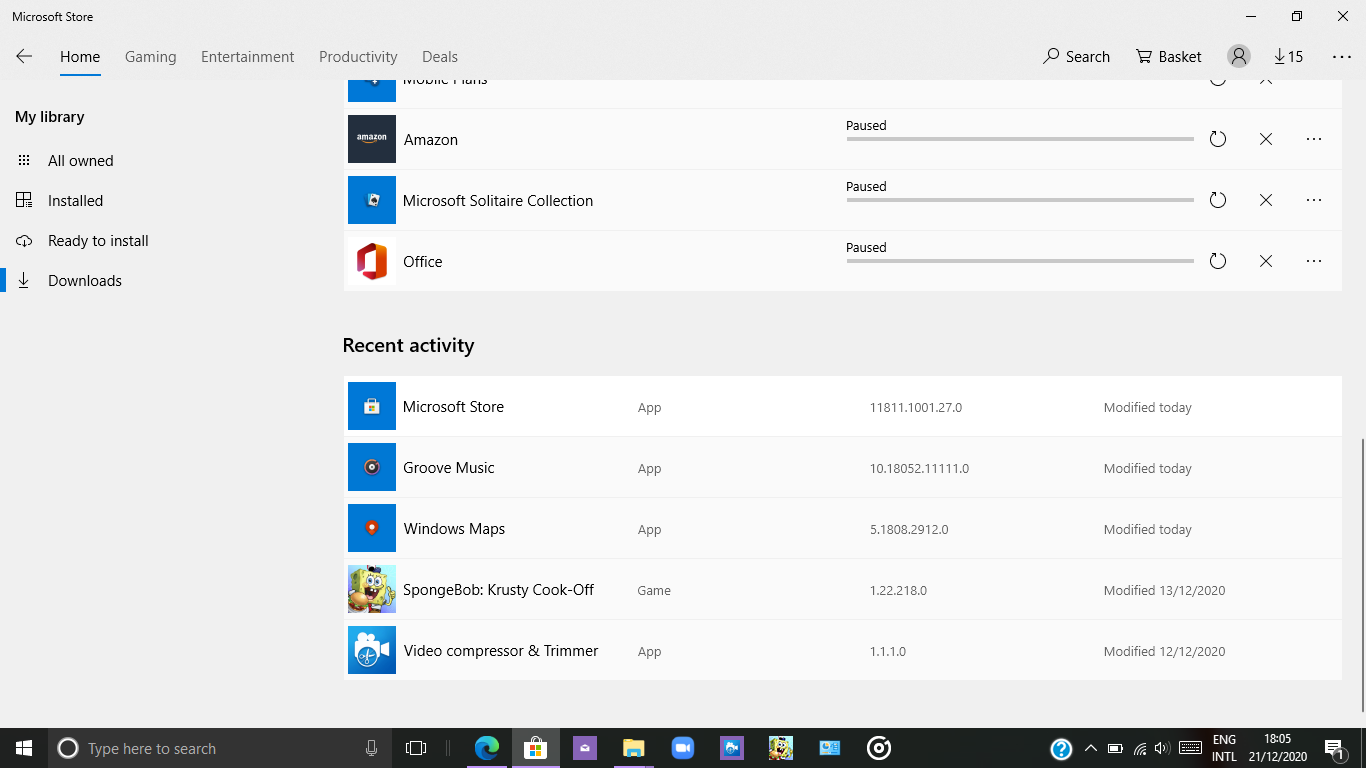1366x768 pixels.
Task: Click the battery status tray icon
Action: click(x=1115, y=748)
